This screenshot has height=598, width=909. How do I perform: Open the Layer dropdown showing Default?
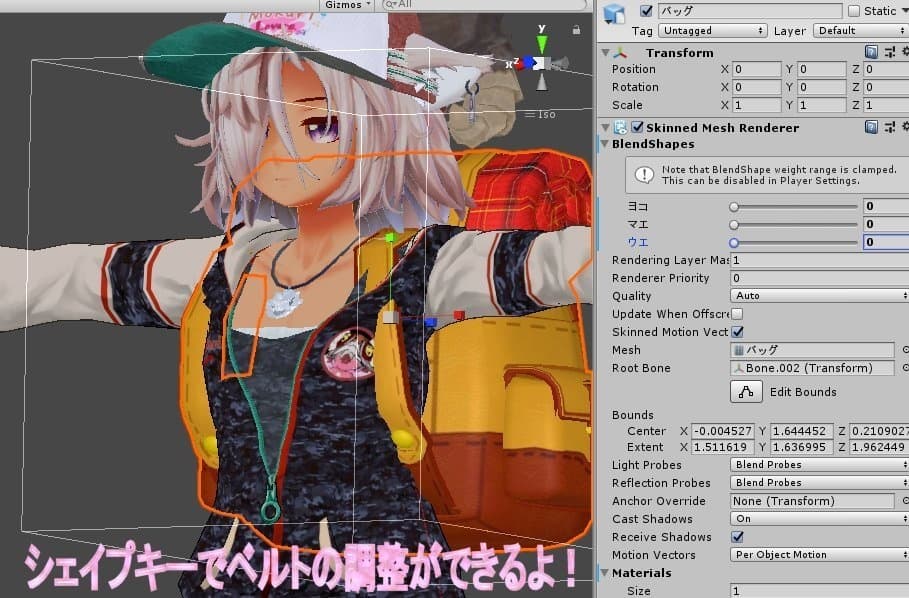(860, 30)
